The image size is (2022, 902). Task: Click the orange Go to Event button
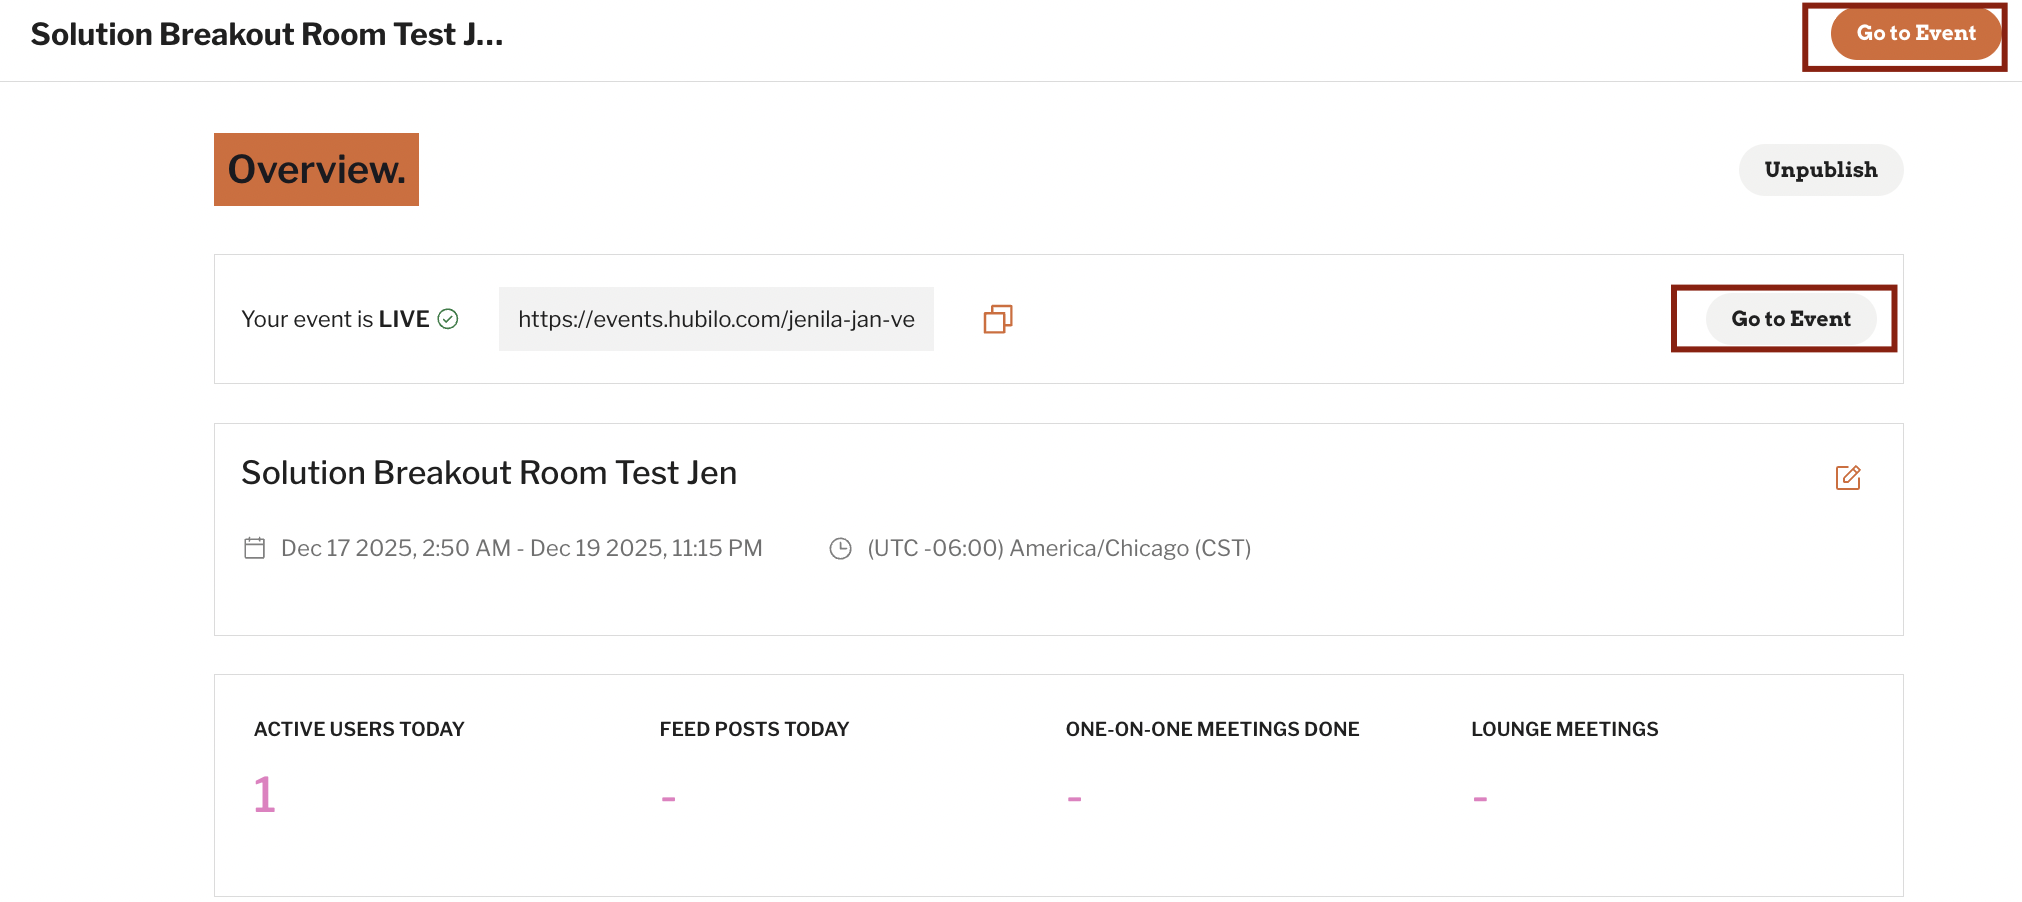point(1916,33)
